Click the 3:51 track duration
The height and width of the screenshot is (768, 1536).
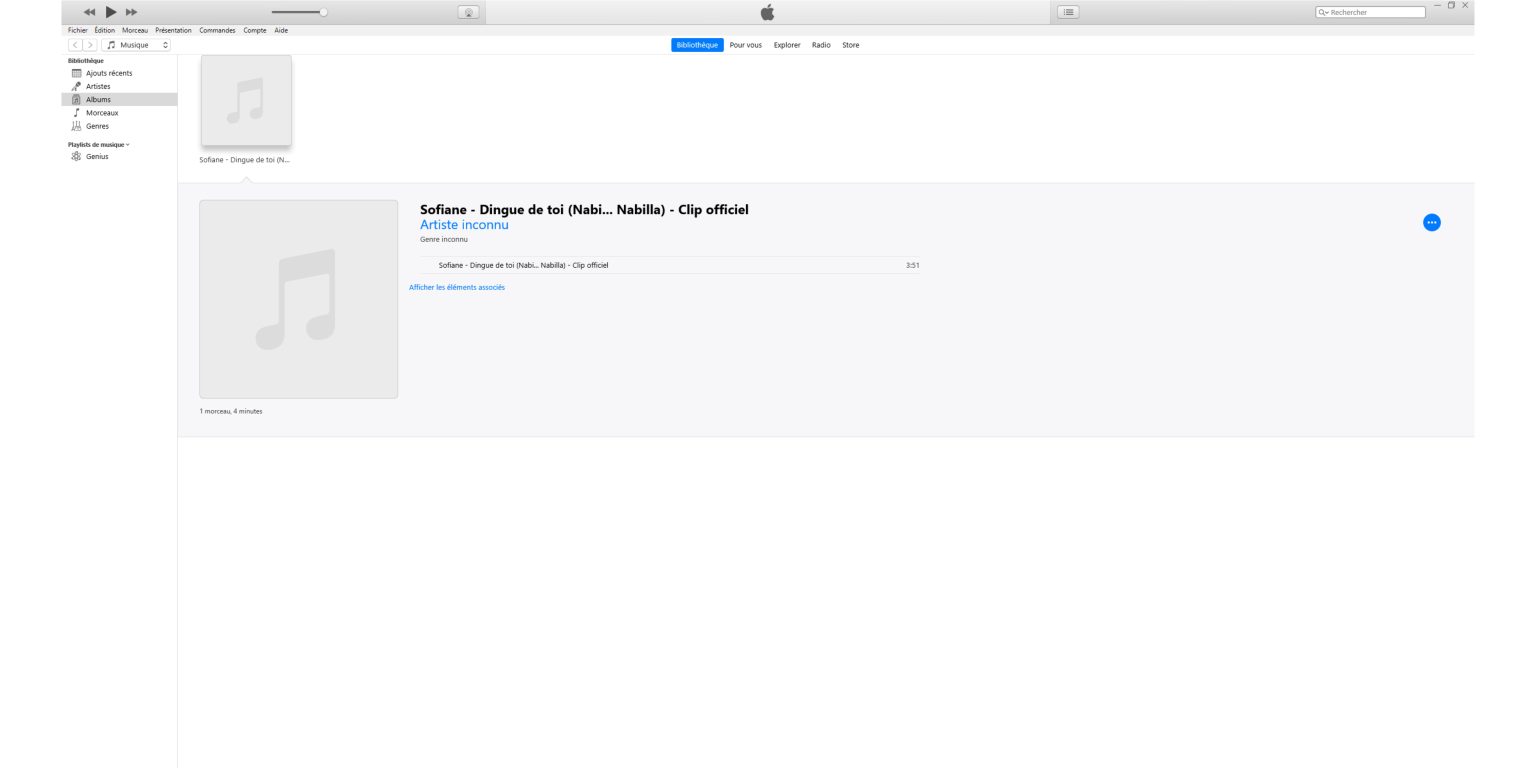912,265
